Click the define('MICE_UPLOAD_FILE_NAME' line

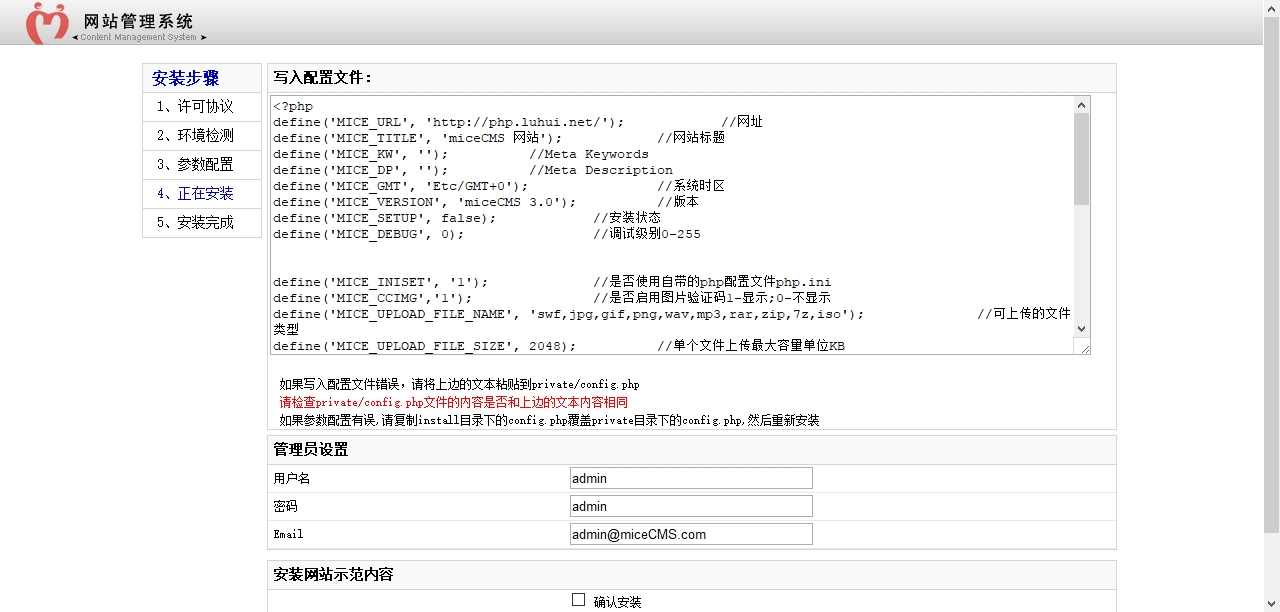pos(672,321)
